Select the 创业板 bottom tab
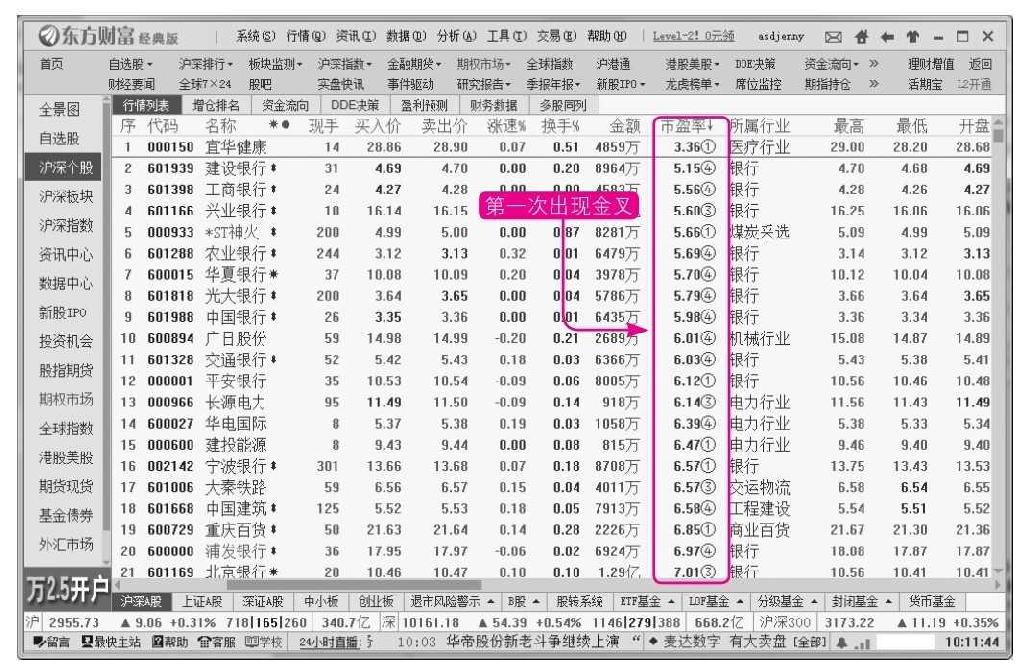 tap(376, 601)
